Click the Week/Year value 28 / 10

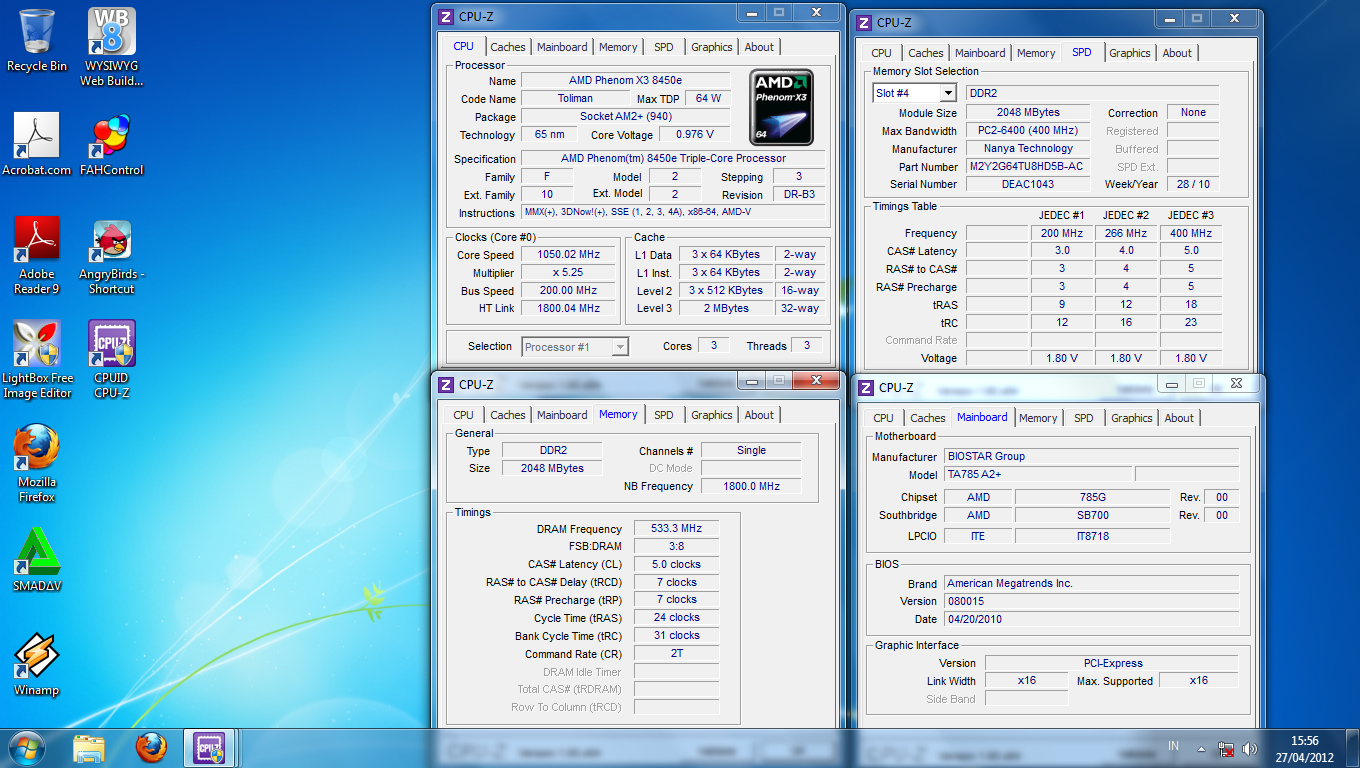point(1193,184)
